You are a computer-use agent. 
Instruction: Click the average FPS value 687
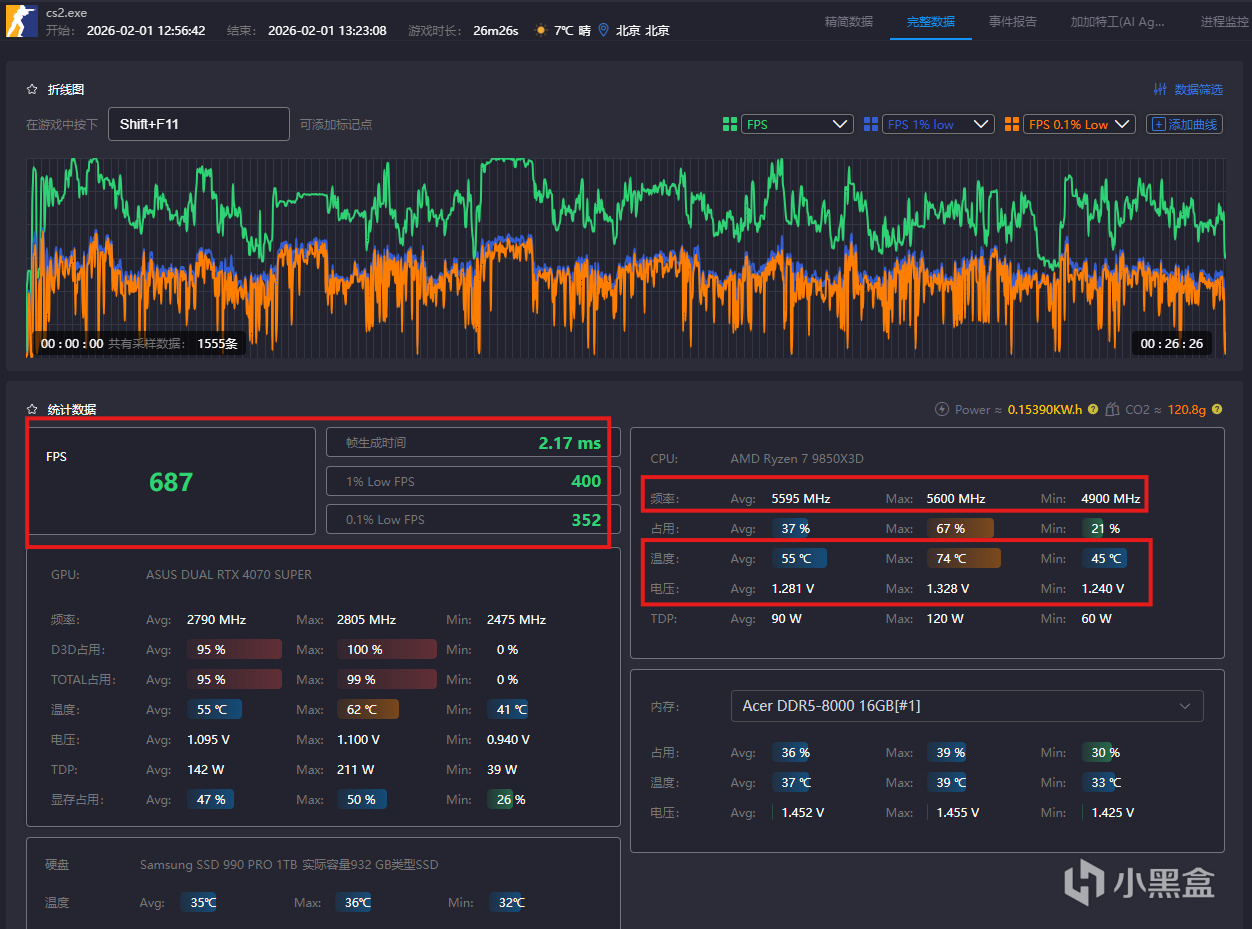click(x=171, y=482)
